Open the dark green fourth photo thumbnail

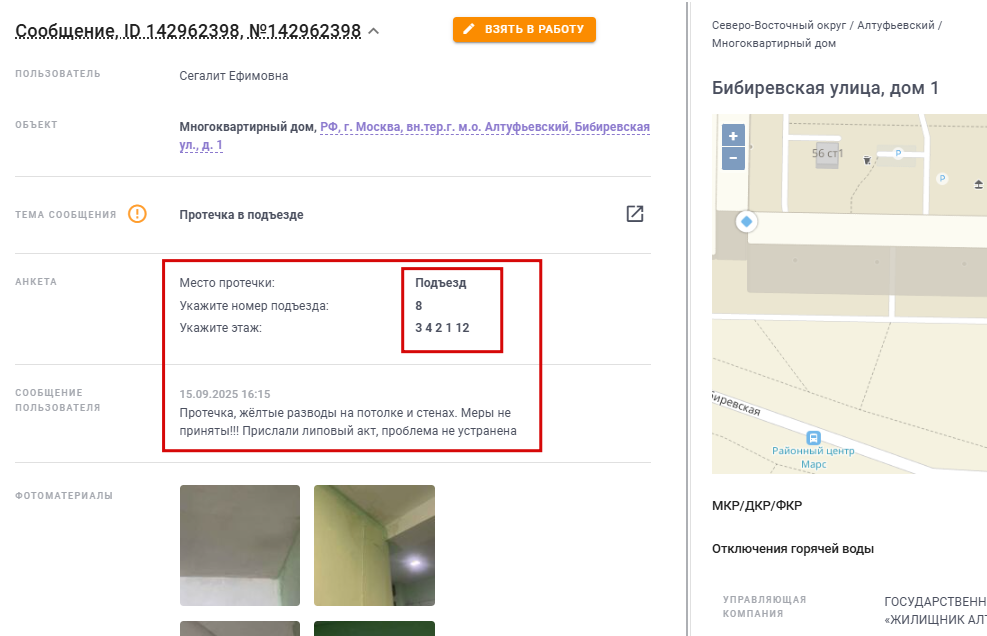[x=375, y=628]
